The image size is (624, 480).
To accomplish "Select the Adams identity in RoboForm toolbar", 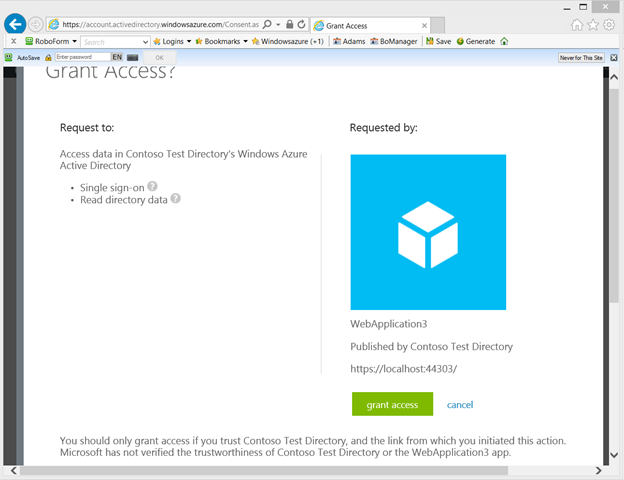I will (x=349, y=41).
